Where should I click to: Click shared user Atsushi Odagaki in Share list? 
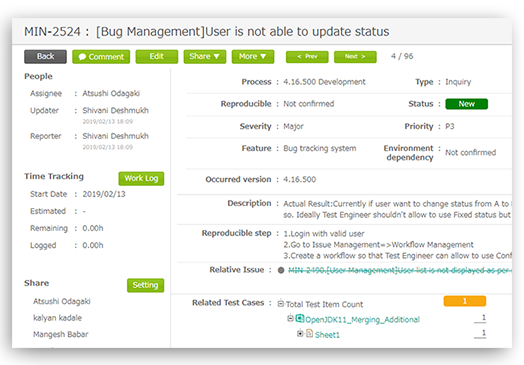click(x=61, y=301)
